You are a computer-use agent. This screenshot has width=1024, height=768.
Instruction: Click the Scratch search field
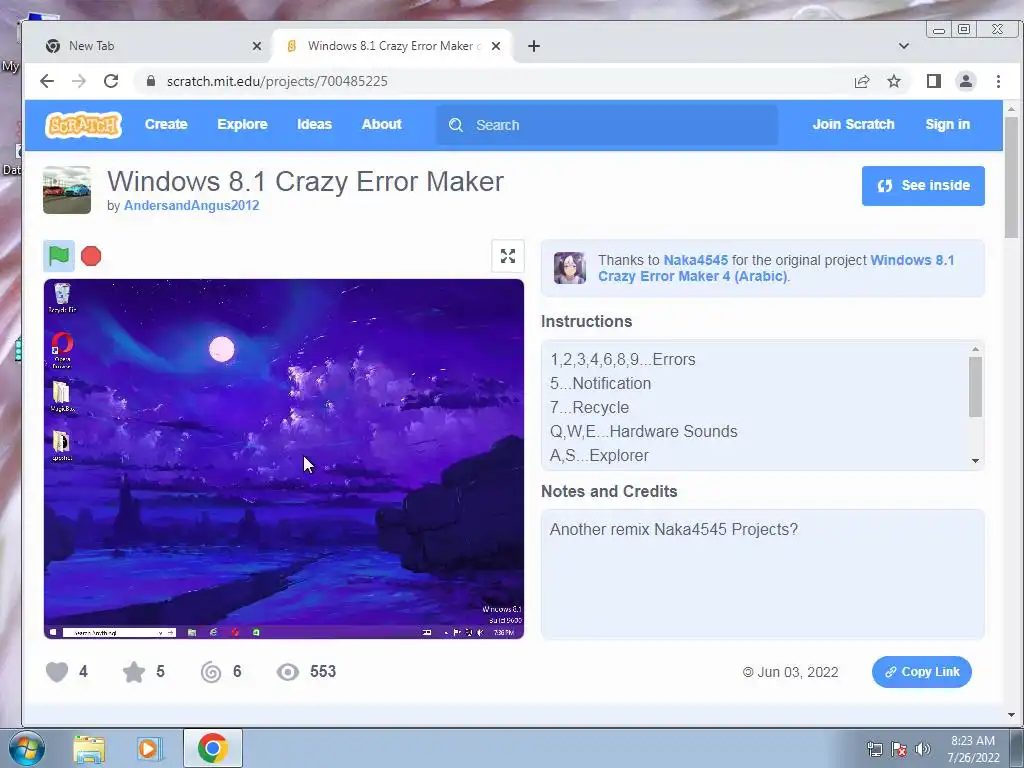(607, 125)
